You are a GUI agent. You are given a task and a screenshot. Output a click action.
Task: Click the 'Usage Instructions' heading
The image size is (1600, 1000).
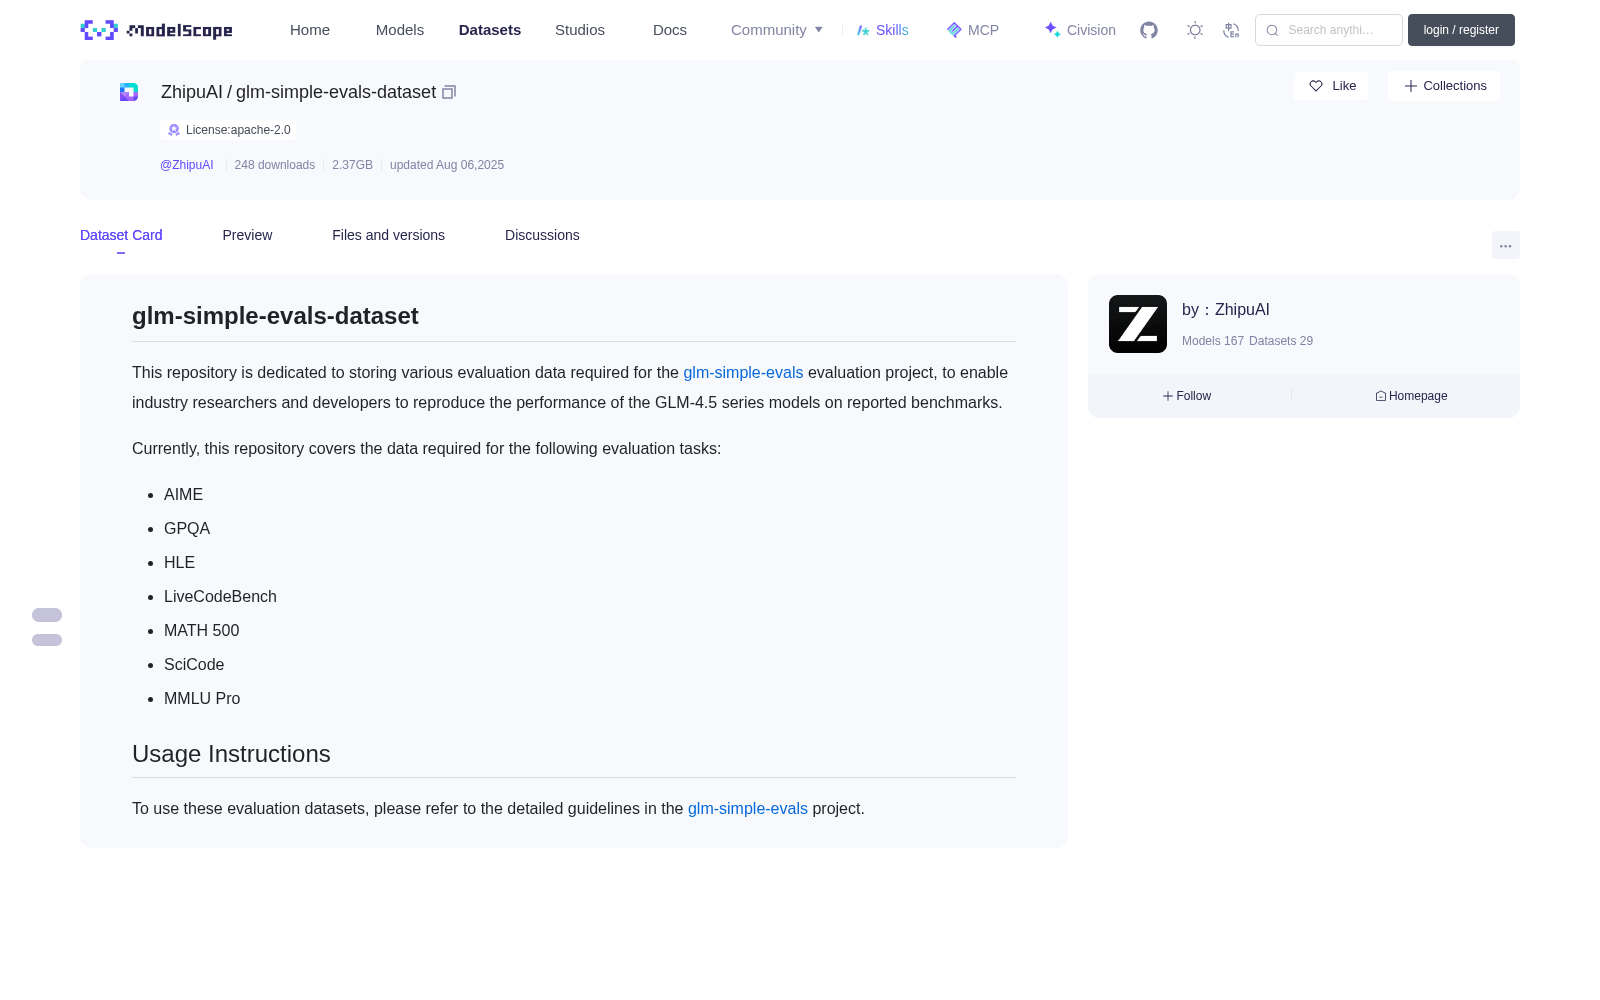(231, 754)
